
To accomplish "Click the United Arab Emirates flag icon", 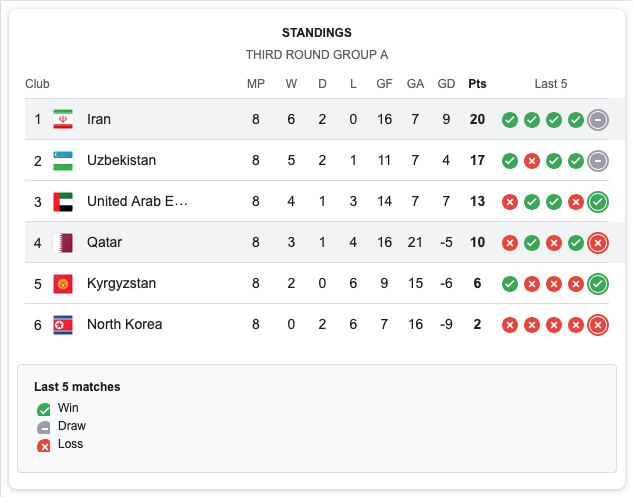I will [63, 201].
